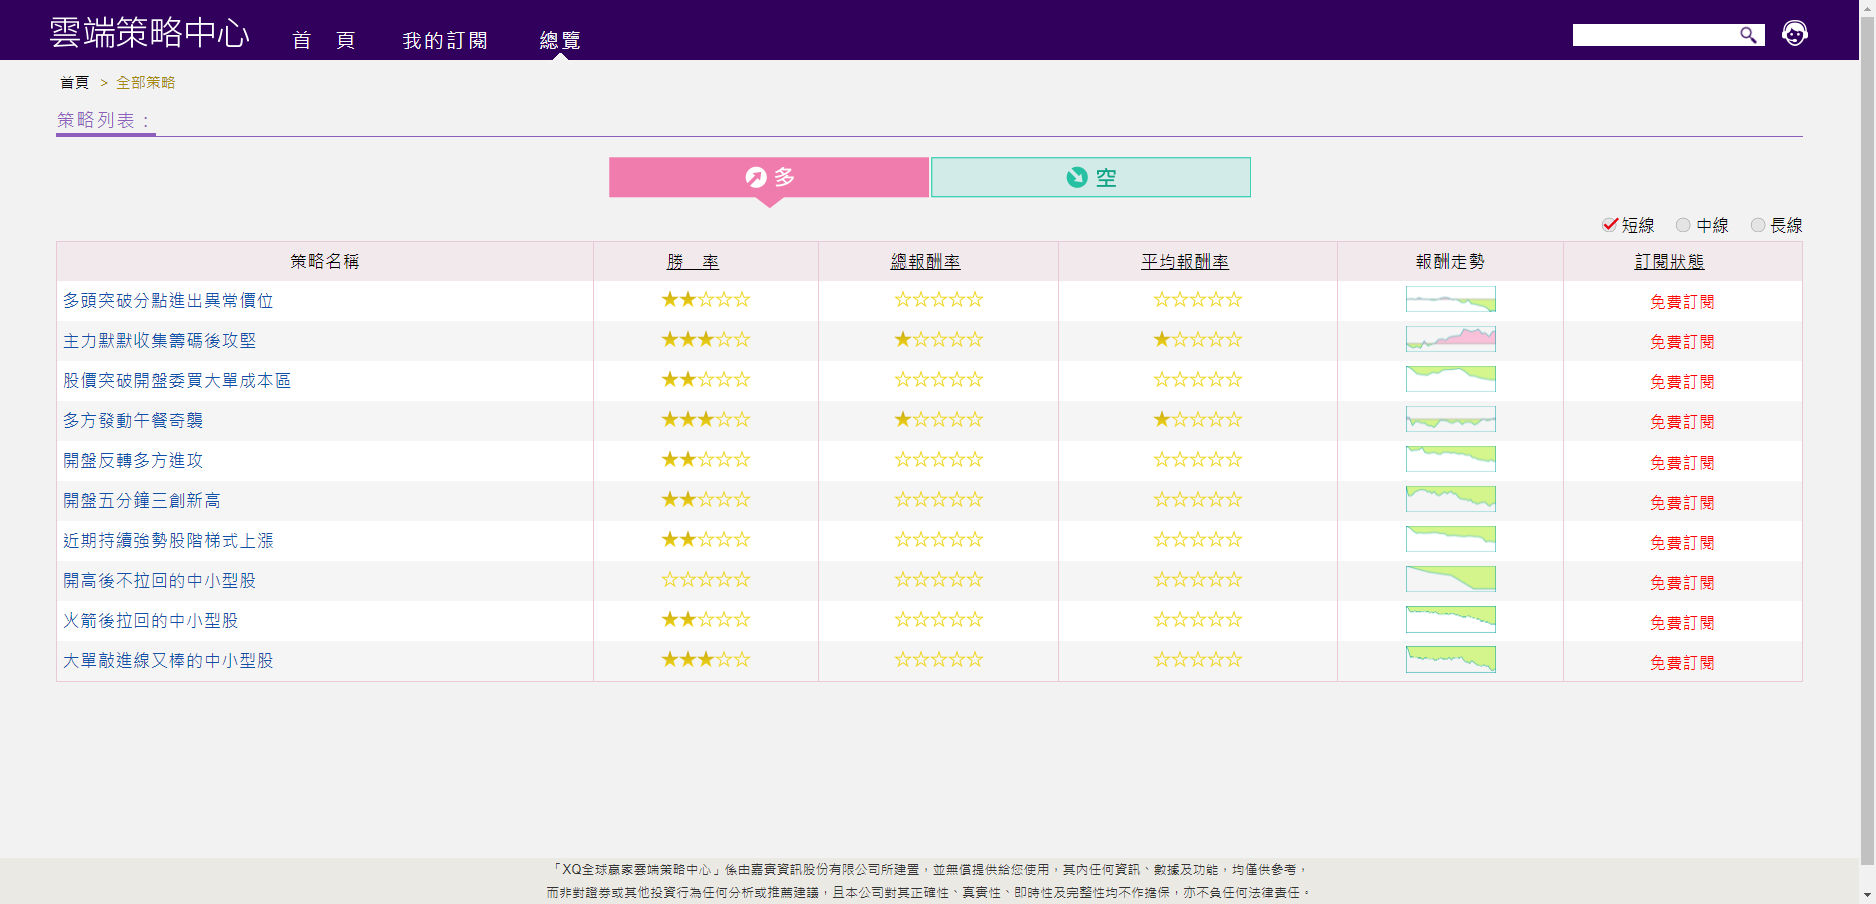Click the return chart thumbnail for 開高後不拉回的中小型股
The height and width of the screenshot is (904, 1876).
point(1450,580)
